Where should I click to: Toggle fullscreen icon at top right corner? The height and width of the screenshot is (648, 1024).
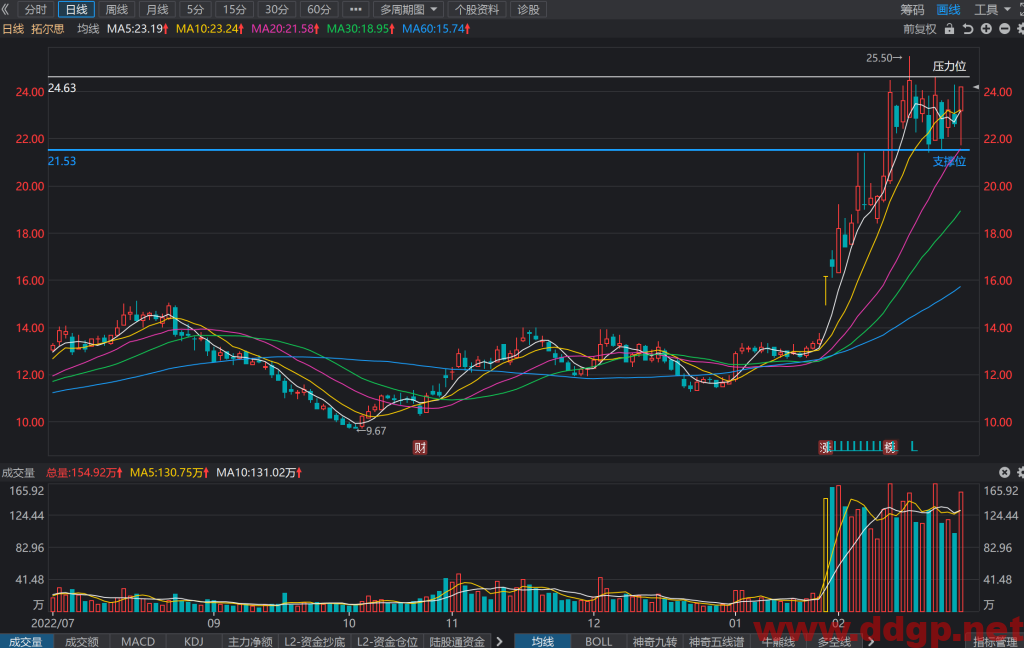pyautogui.click(x=1020, y=8)
